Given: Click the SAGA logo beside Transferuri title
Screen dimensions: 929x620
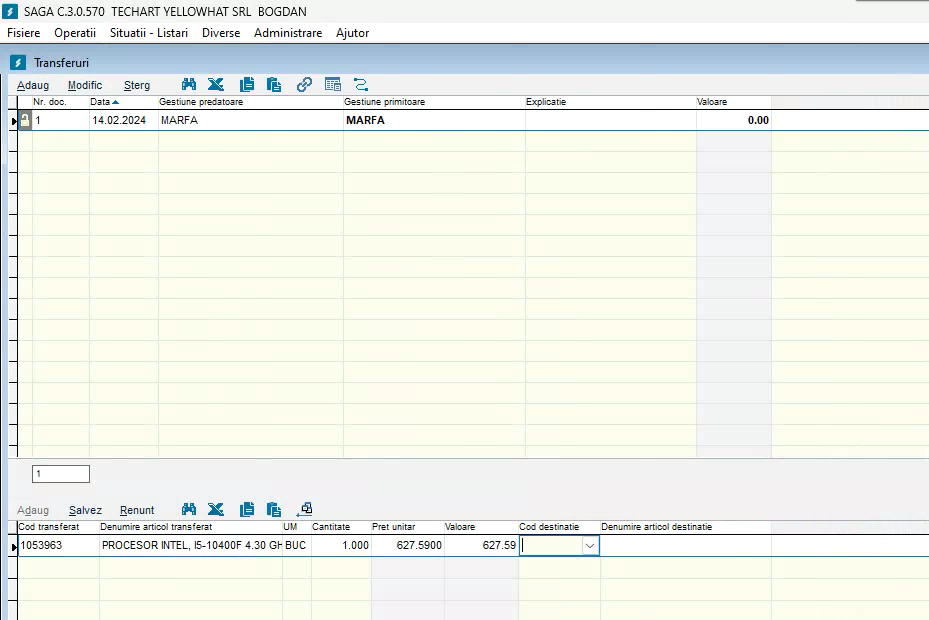Looking at the screenshot, I should point(18,62).
